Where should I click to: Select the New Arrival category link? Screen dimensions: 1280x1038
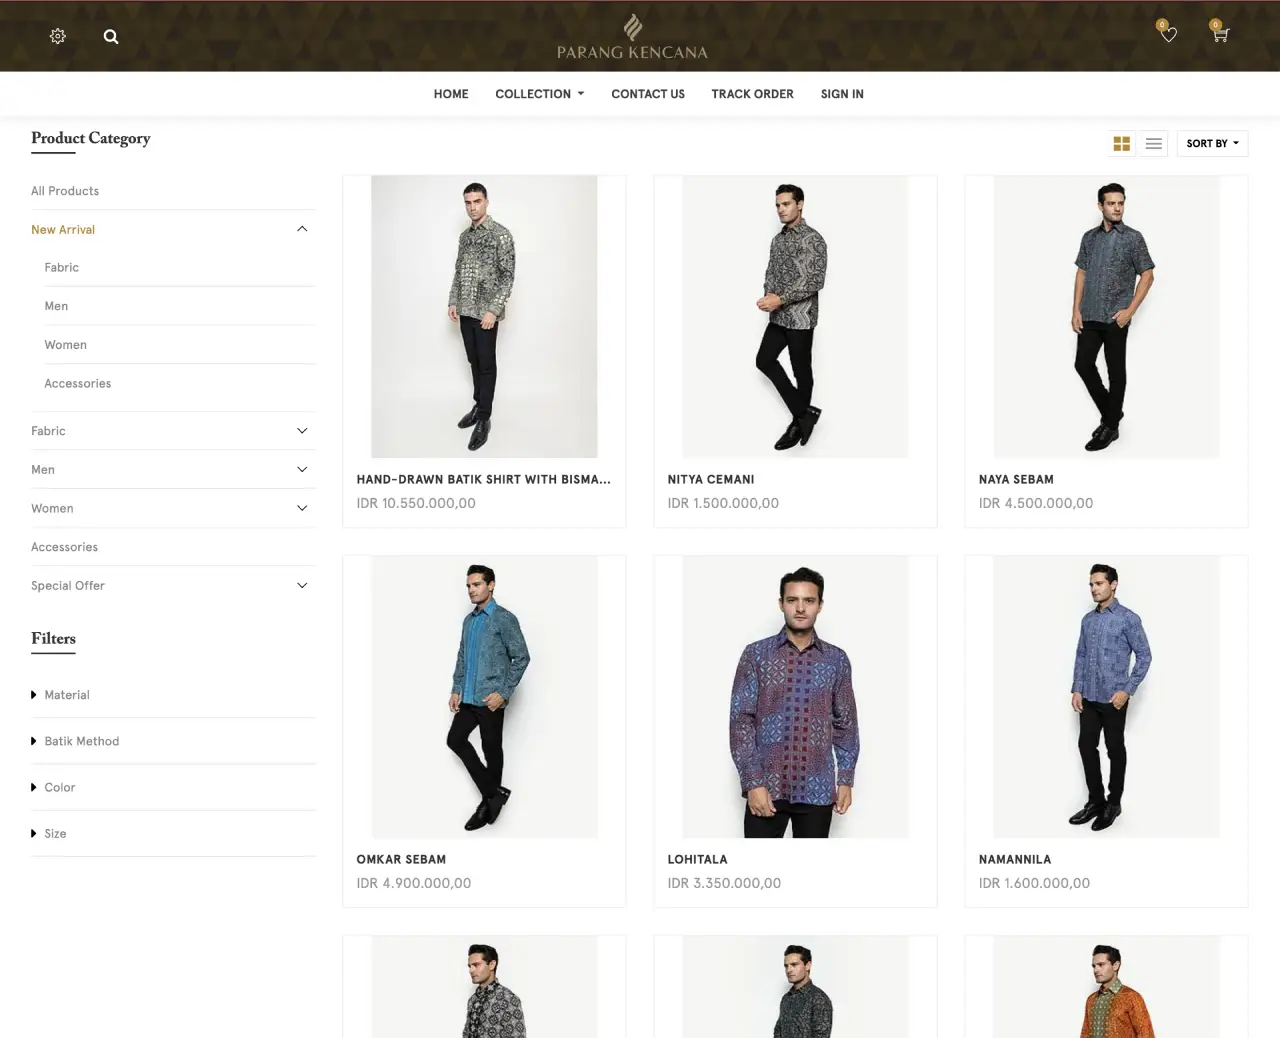click(x=63, y=230)
